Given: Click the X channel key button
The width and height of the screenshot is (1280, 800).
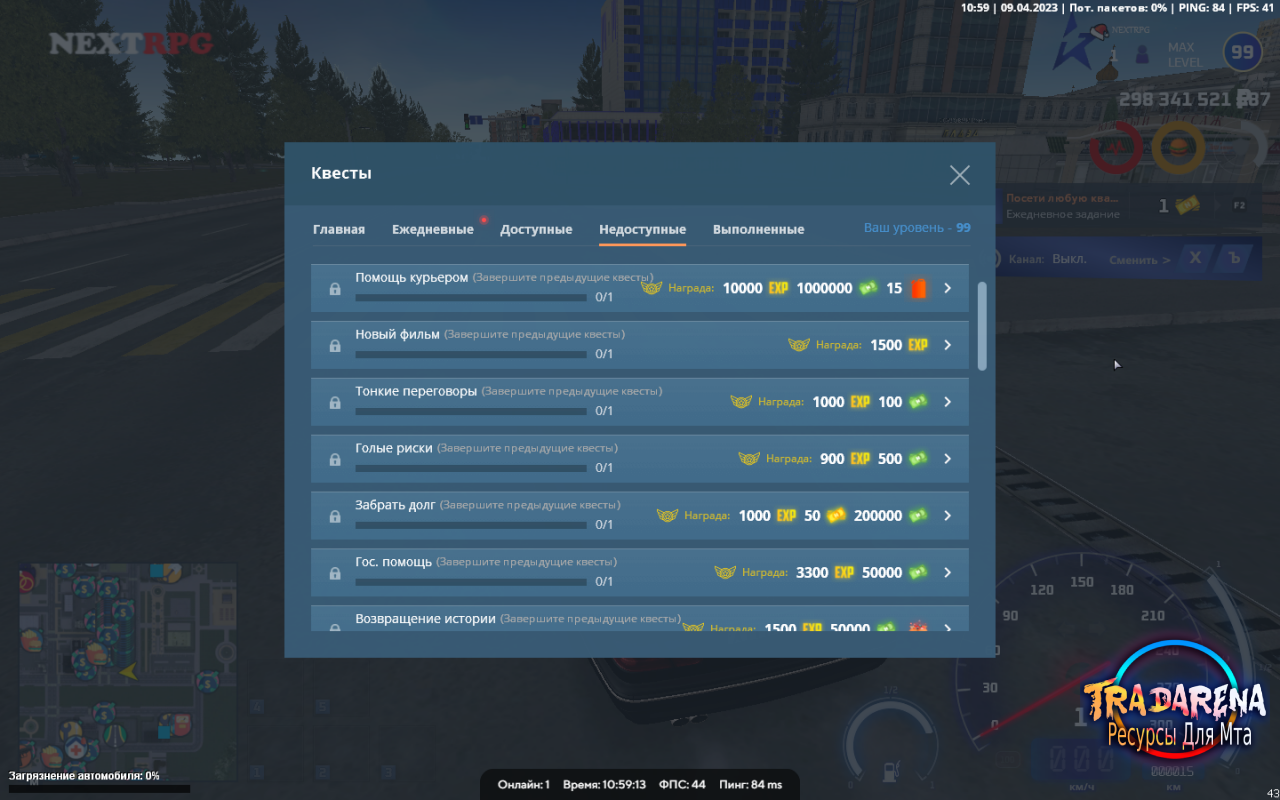Looking at the screenshot, I should (1195, 258).
